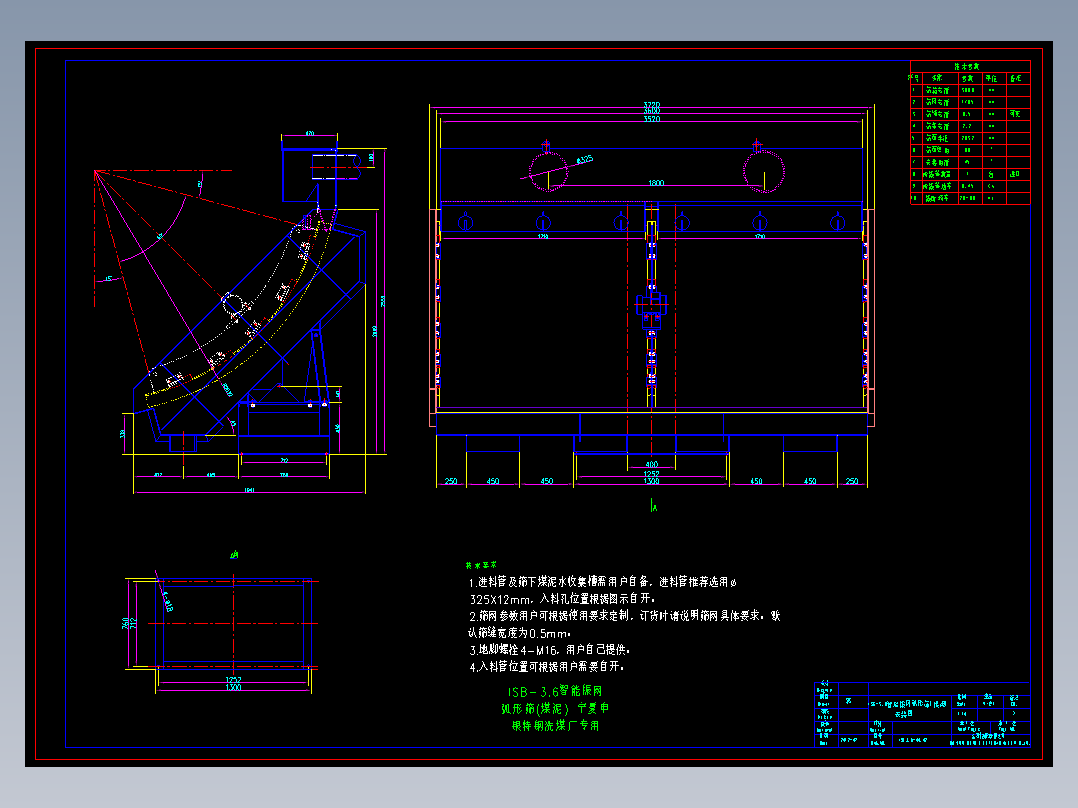Click the 弧形筛(煤泥) 宁夏申 title line

[x=555, y=708]
